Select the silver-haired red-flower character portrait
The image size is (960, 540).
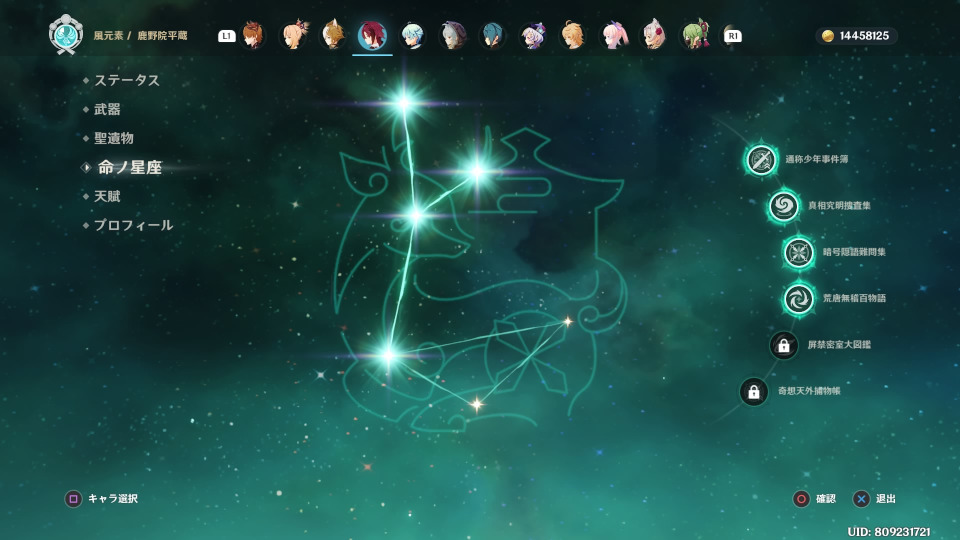click(654, 36)
